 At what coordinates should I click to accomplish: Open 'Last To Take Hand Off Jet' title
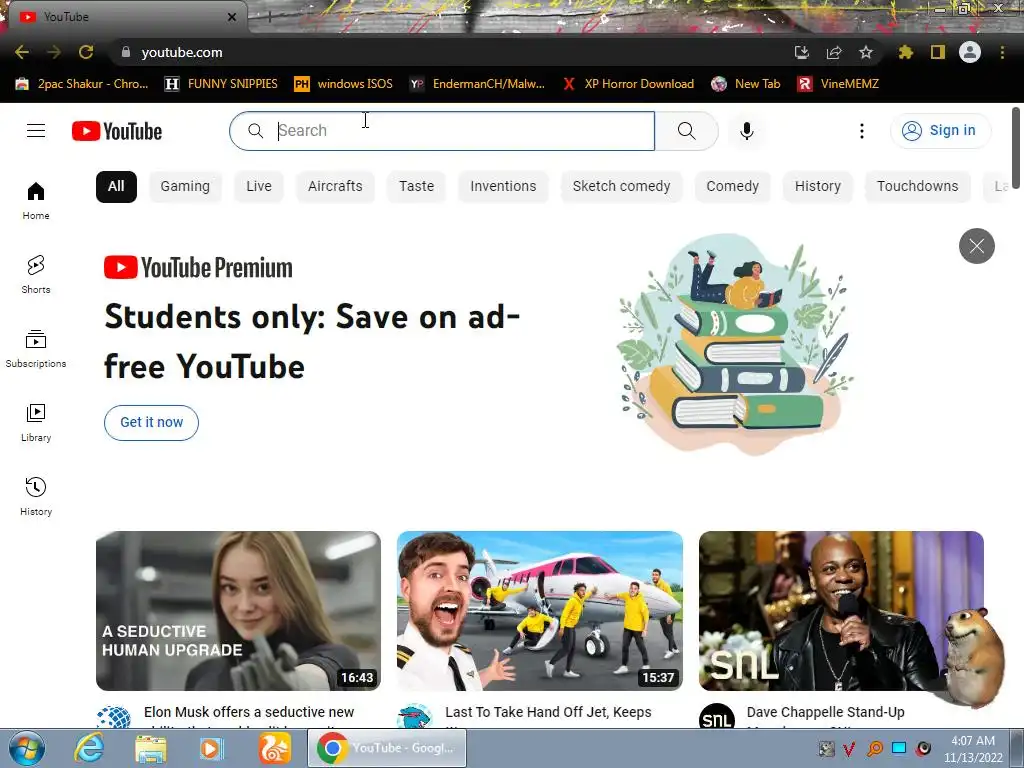coord(549,712)
